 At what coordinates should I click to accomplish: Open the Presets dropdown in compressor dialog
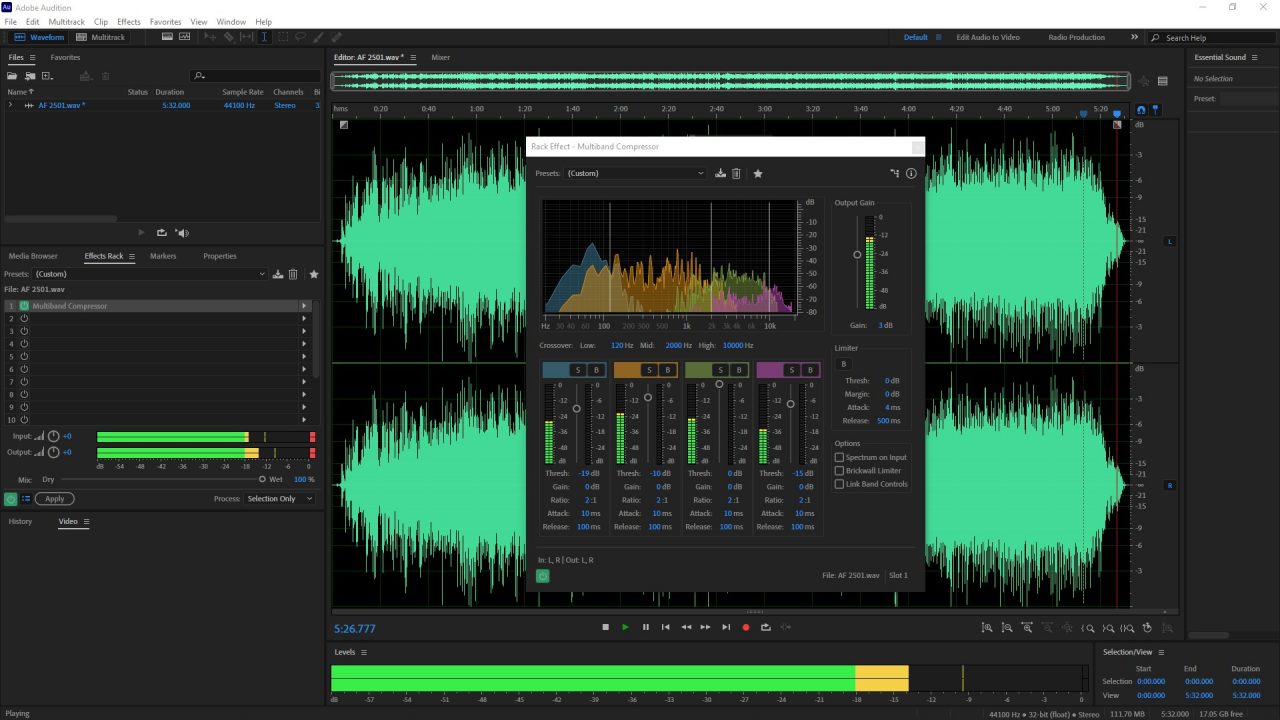(x=635, y=173)
